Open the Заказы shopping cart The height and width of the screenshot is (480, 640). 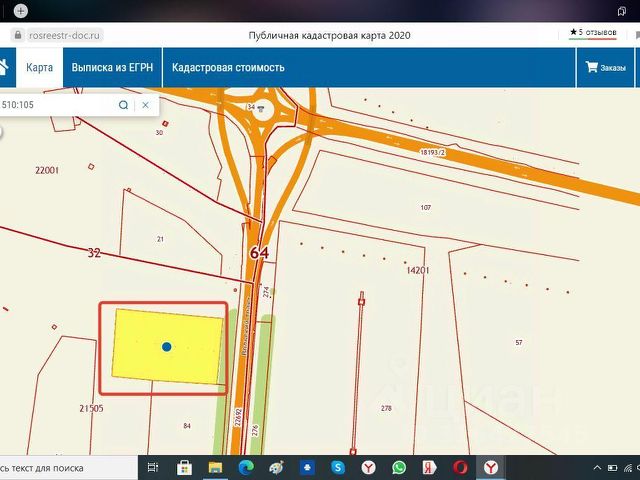(x=605, y=67)
